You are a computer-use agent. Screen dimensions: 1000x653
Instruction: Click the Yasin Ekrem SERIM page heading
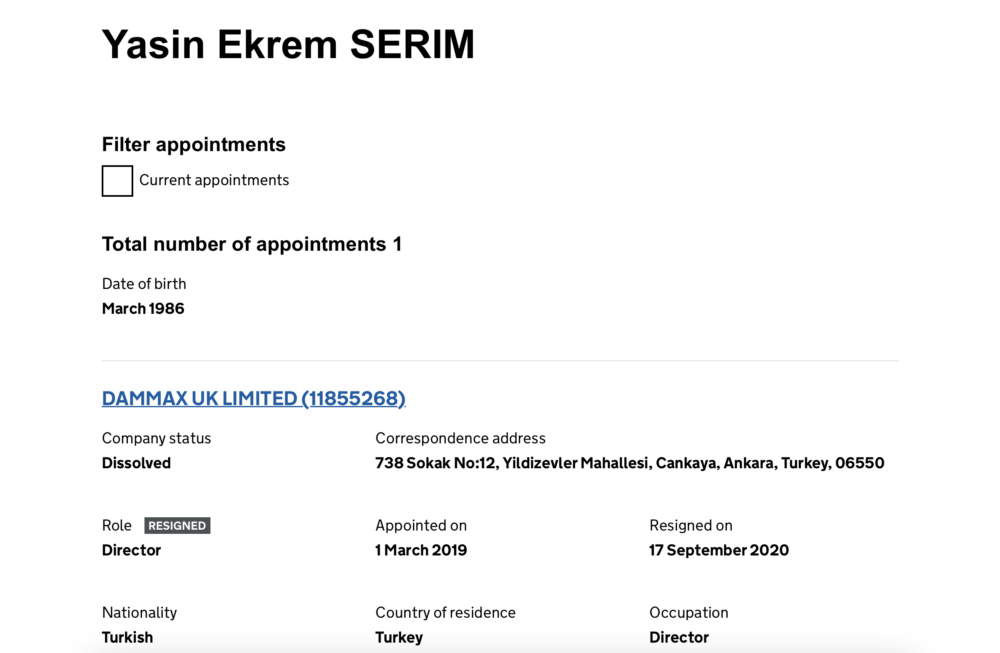[288, 44]
